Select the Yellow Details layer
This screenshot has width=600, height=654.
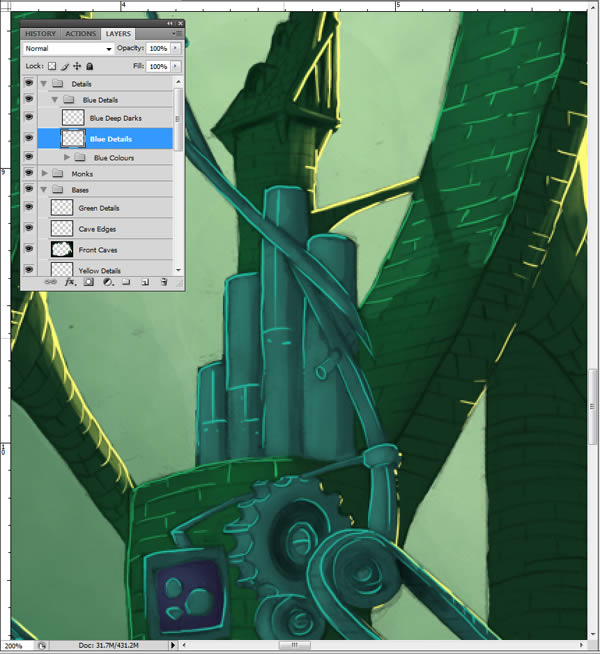click(x=105, y=269)
